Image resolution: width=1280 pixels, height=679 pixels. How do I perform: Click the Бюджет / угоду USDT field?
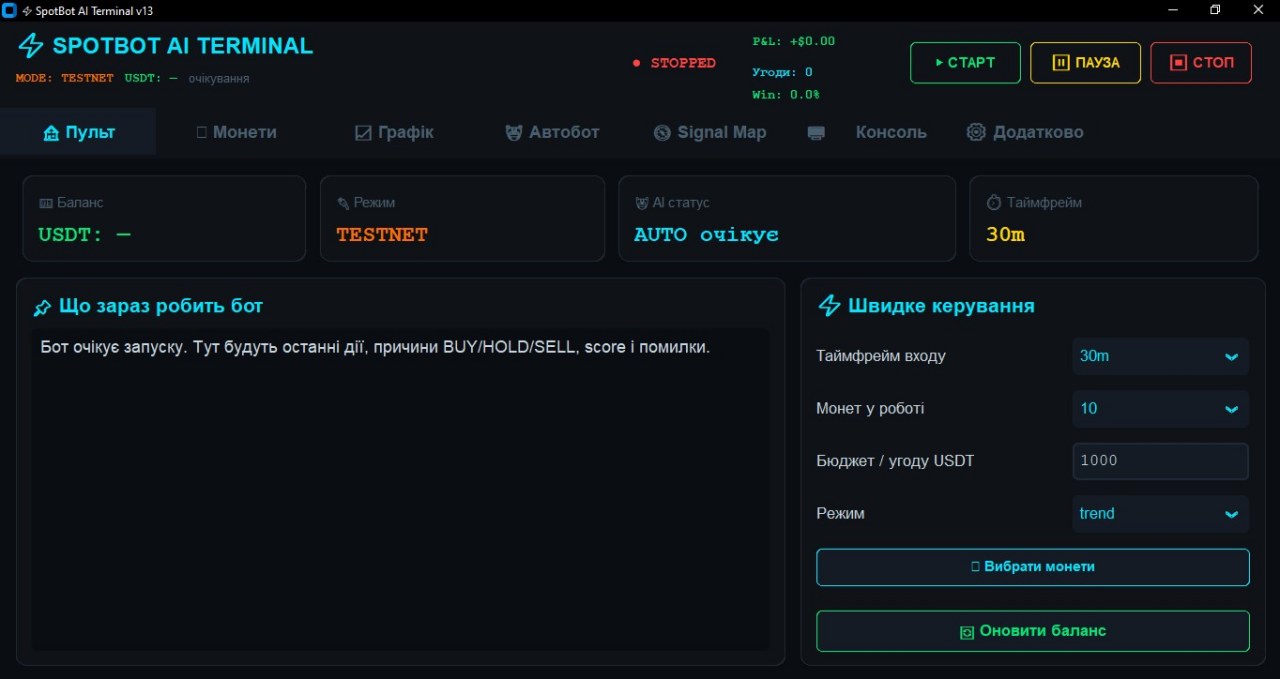[1160, 461]
